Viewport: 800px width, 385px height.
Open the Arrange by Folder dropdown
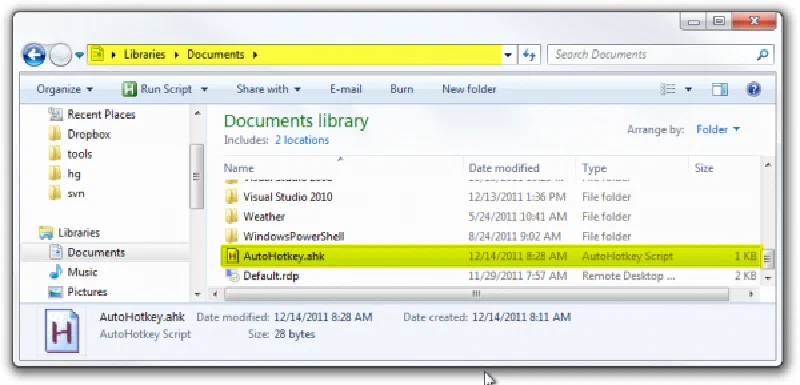click(x=718, y=130)
